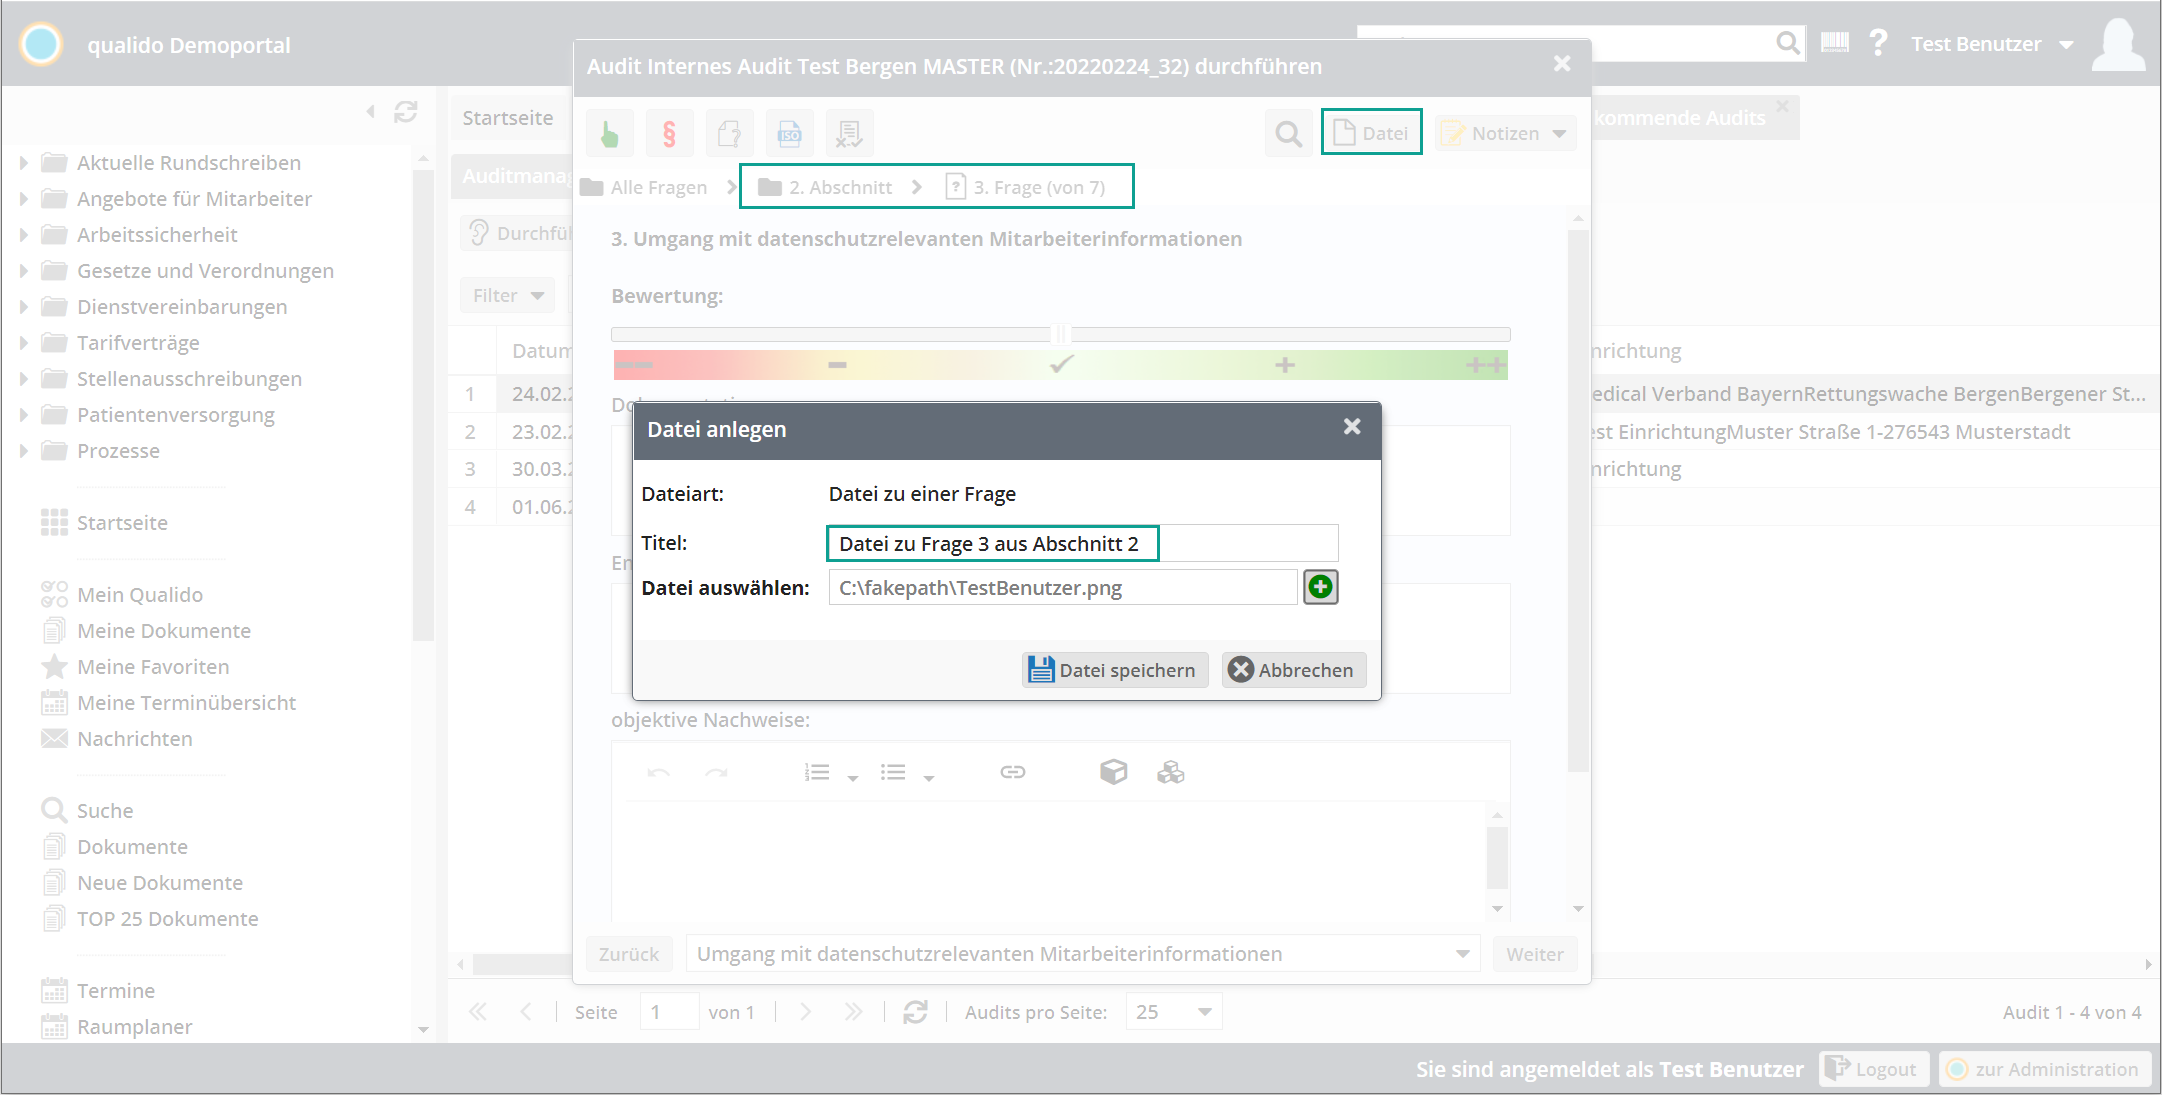Click the help question mark icon
The height and width of the screenshot is (1095, 2162).
click(1878, 43)
